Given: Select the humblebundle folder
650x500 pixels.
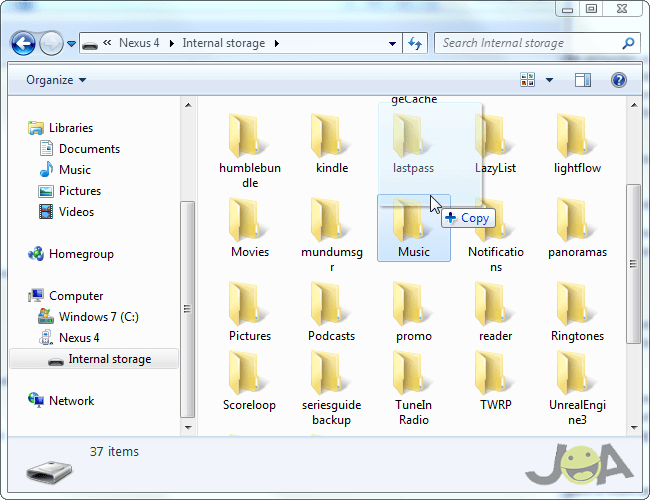Looking at the screenshot, I should pos(250,150).
